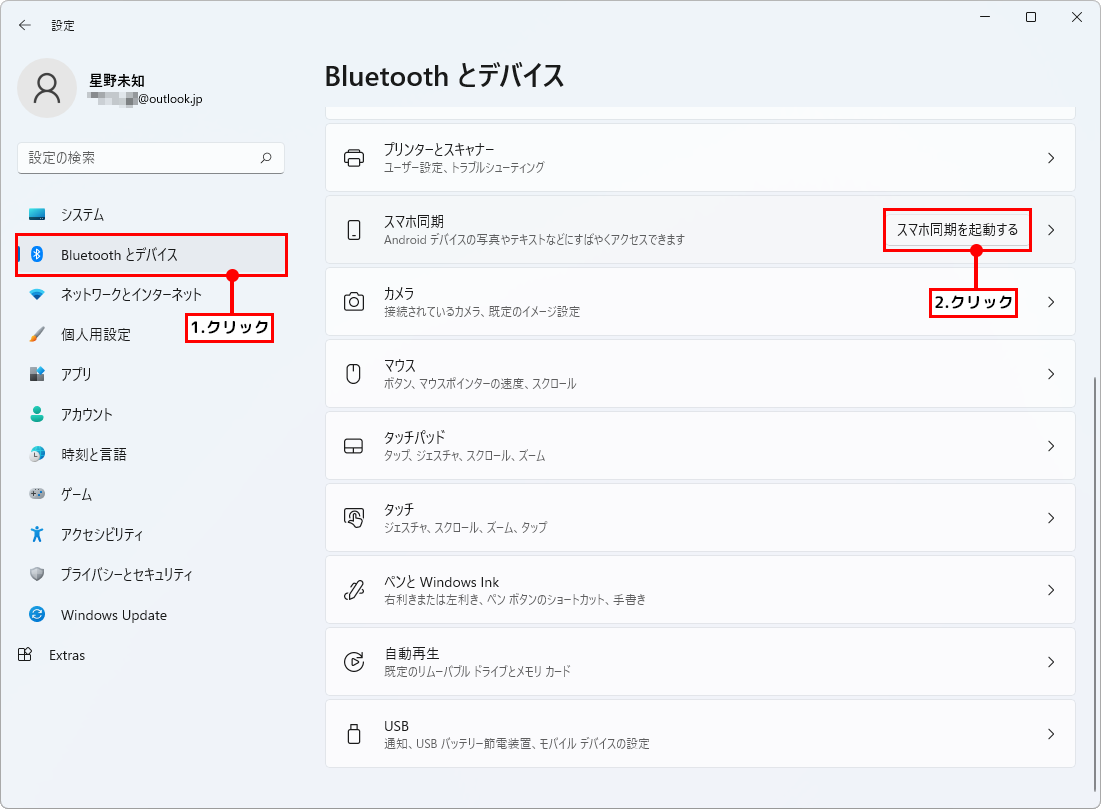Click the カメラ row title text
This screenshot has height=809, width=1101.
click(399, 293)
